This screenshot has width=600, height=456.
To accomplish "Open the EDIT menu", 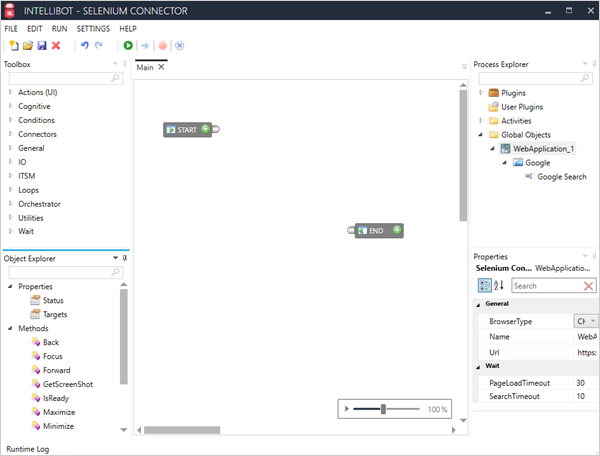I will [34, 29].
